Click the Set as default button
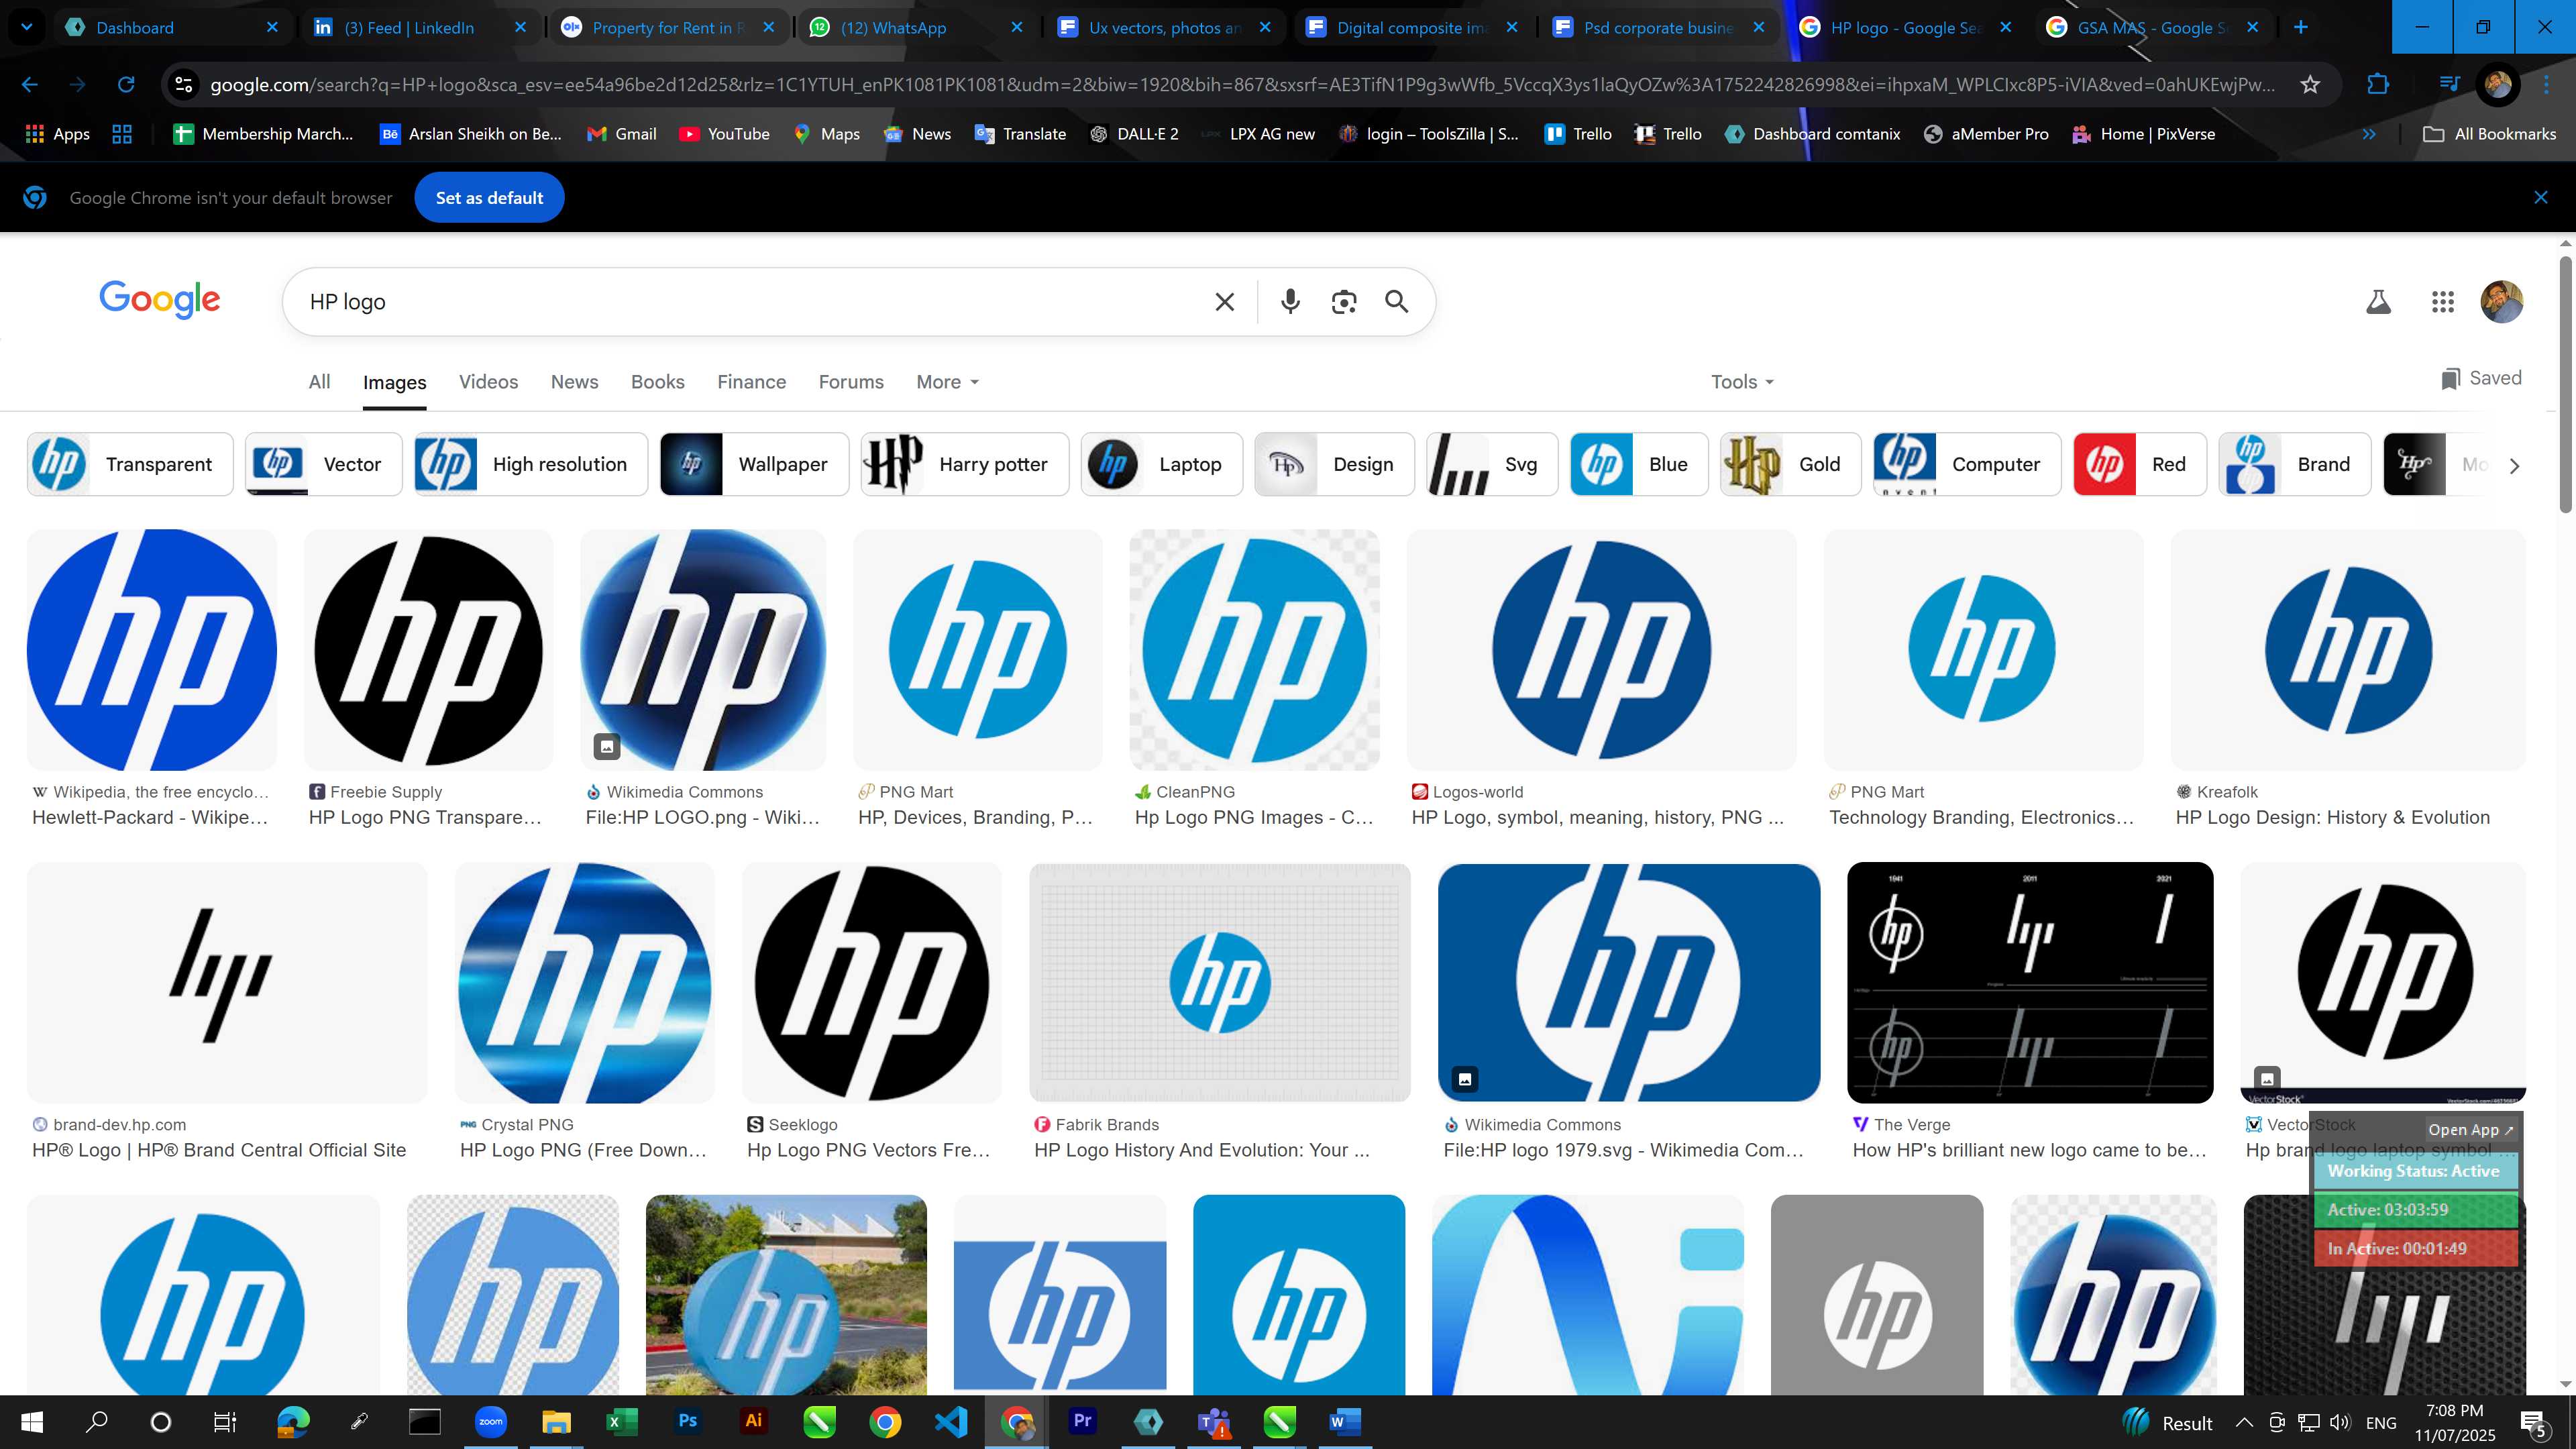 click(x=489, y=198)
